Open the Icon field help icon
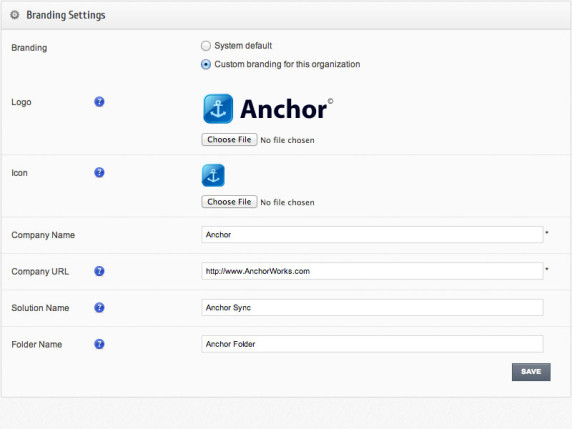The height and width of the screenshot is (429, 572). tap(99, 172)
